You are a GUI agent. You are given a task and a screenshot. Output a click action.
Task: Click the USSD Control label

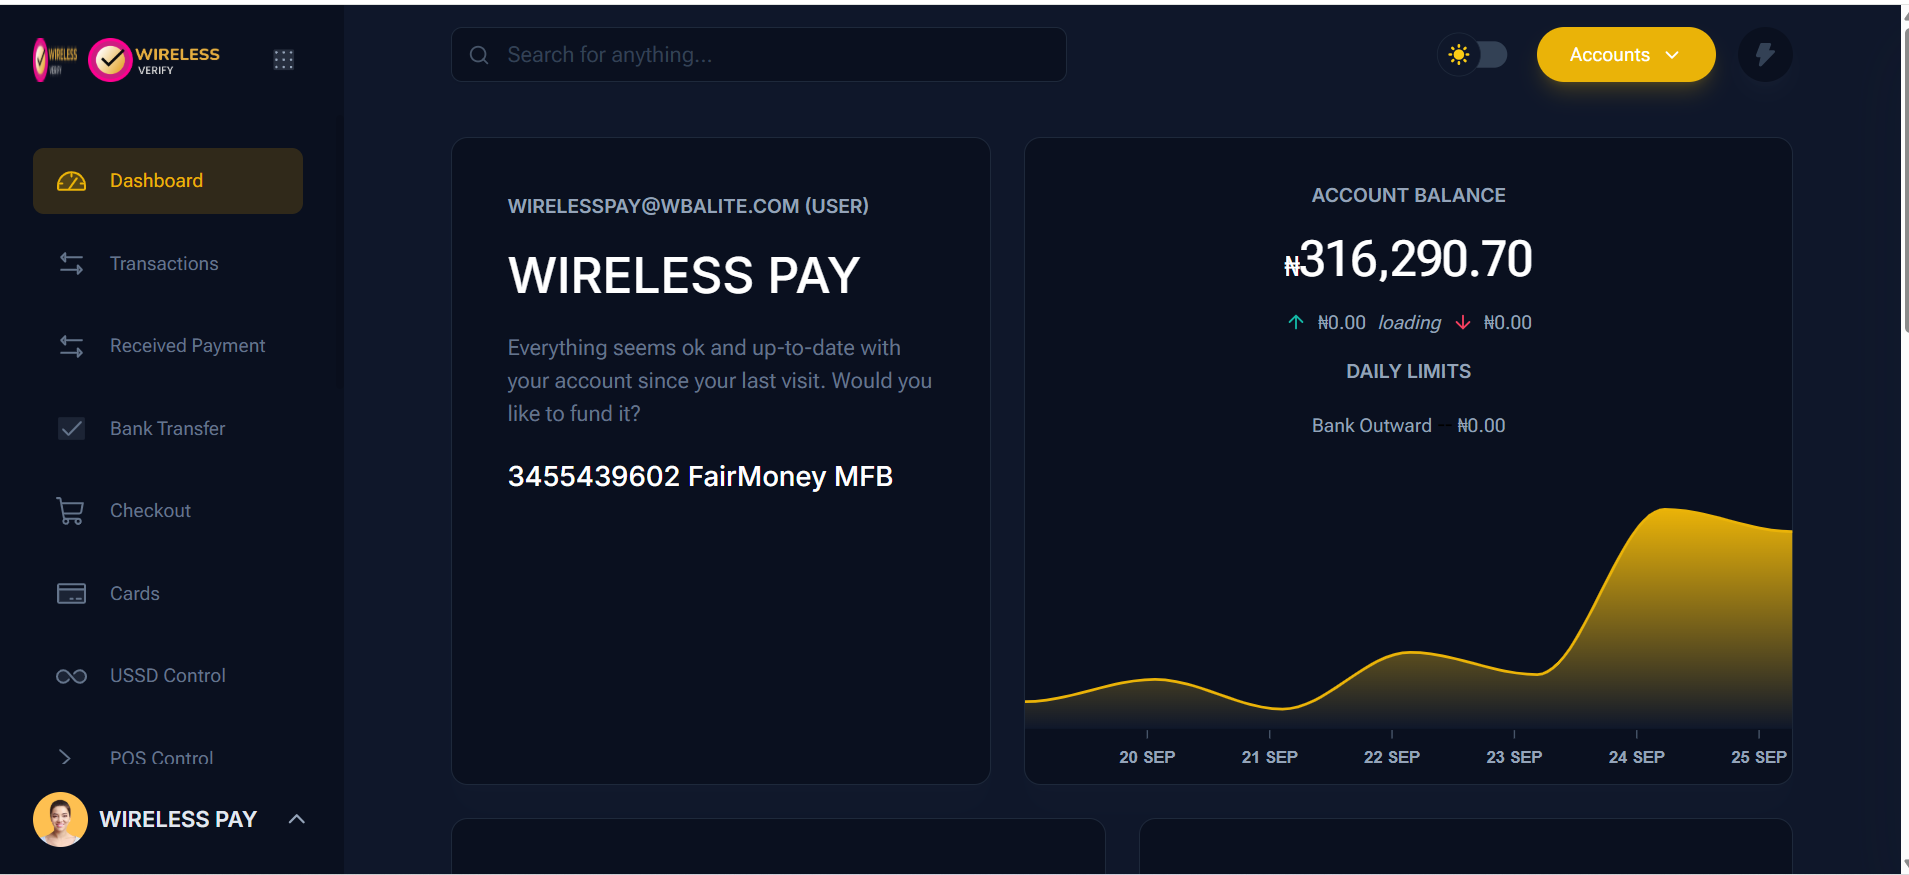coord(167,676)
